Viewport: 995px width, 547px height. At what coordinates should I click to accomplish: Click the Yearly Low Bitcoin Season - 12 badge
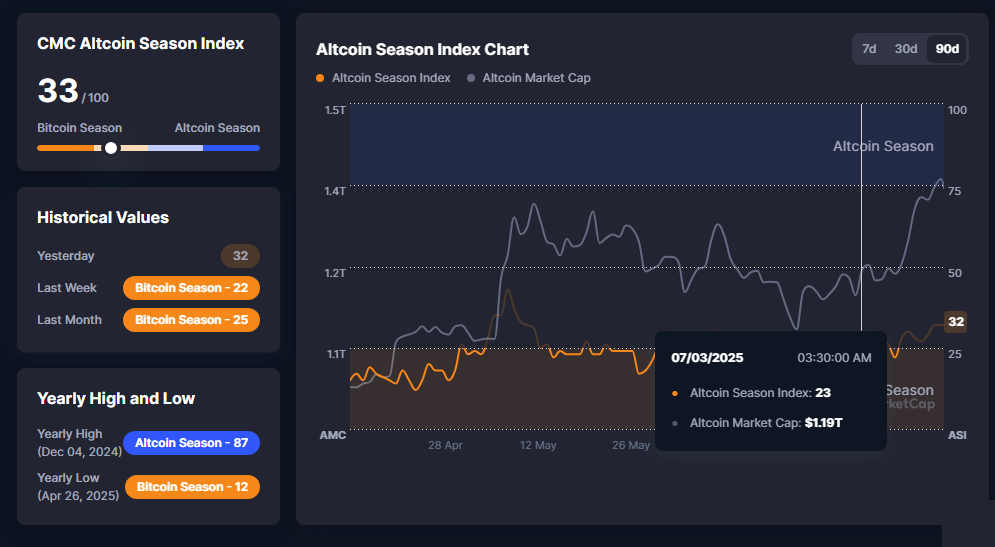click(191, 487)
